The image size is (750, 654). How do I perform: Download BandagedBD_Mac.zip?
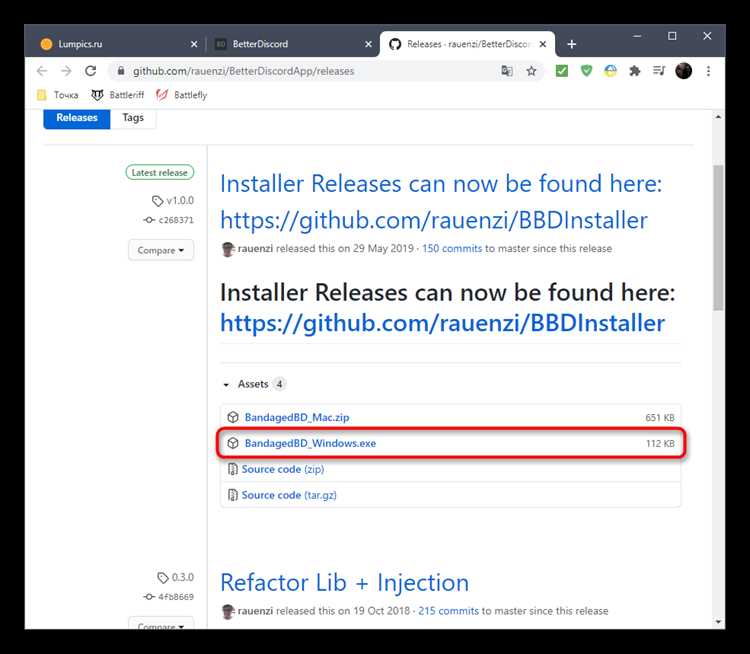pyautogui.click(x=297, y=418)
